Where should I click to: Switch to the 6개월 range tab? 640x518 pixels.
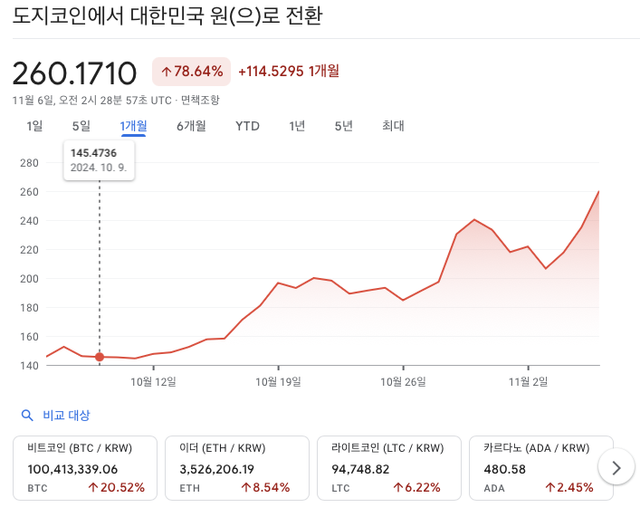pos(191,126)
